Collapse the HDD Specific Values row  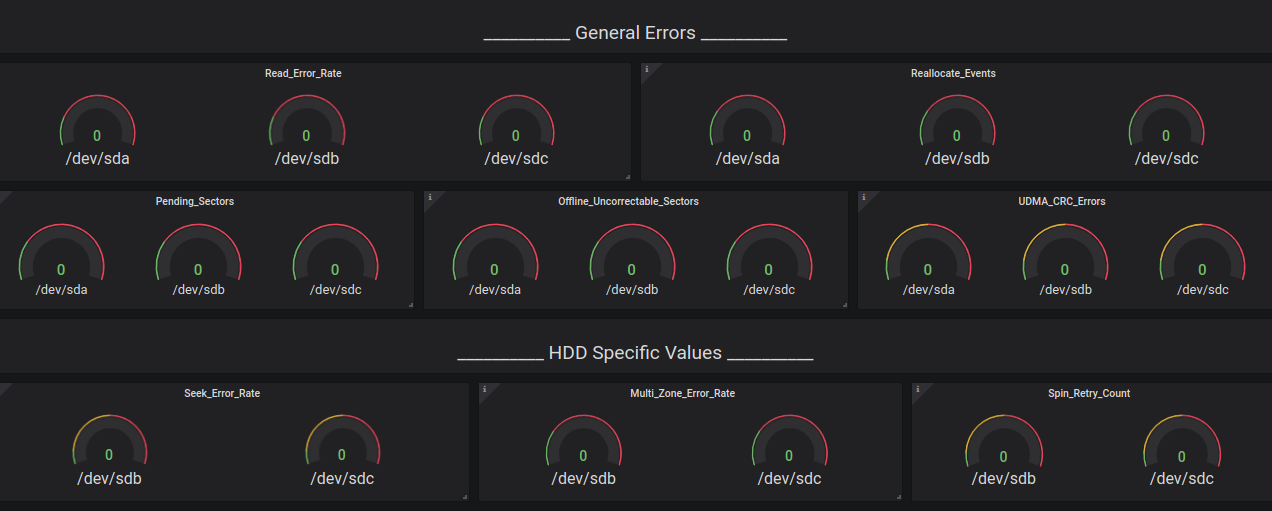[x=635, y=353]
